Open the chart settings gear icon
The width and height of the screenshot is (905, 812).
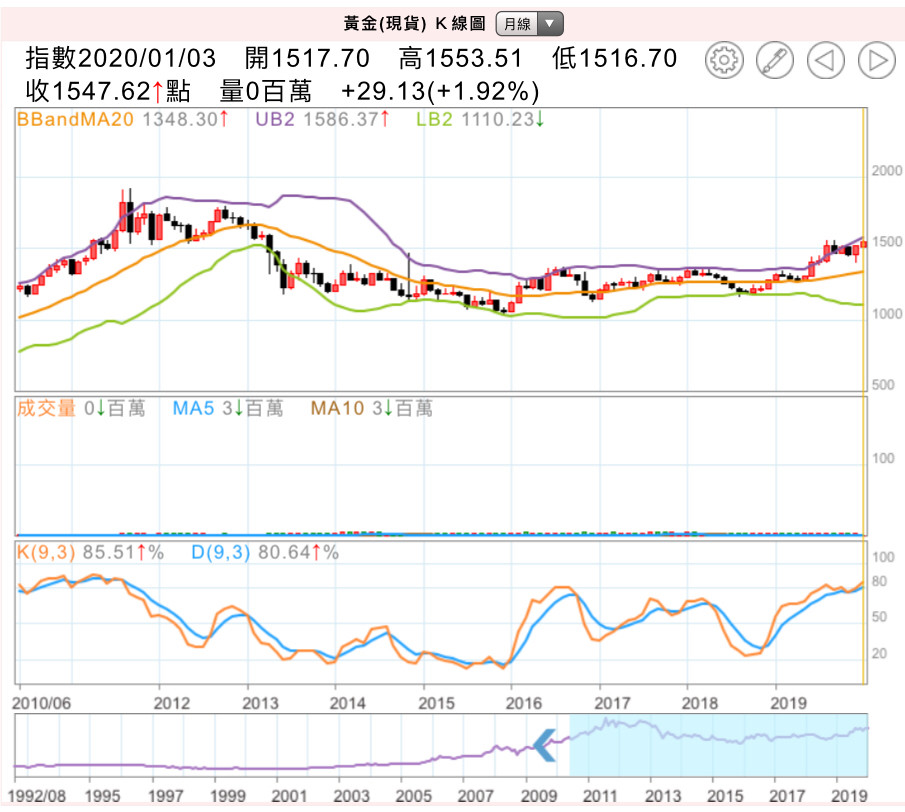(x=722, y=60)
